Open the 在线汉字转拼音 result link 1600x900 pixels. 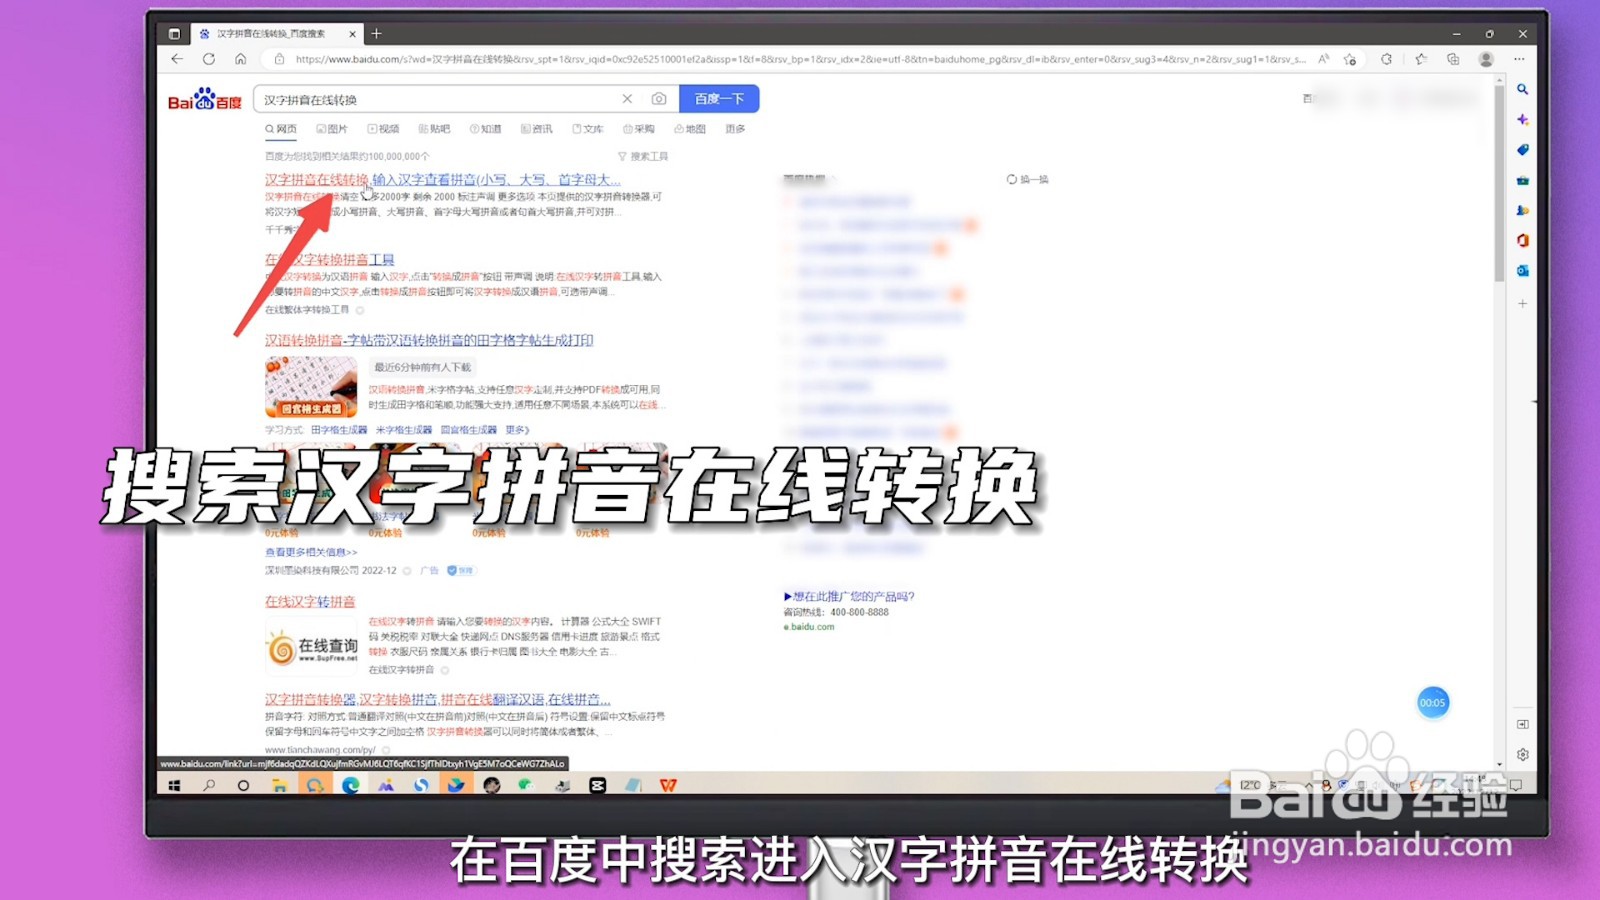click(310, 602)
